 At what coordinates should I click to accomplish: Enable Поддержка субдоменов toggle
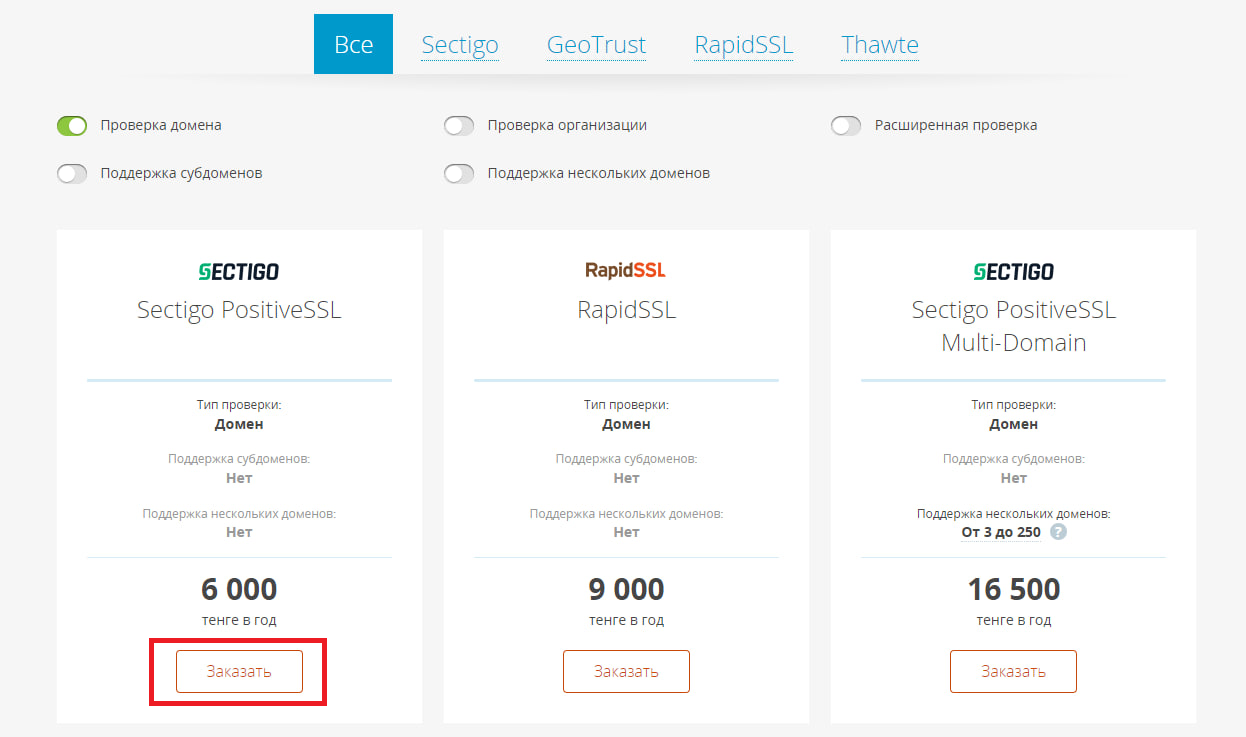pyautogui.click(x=72, y=174)
